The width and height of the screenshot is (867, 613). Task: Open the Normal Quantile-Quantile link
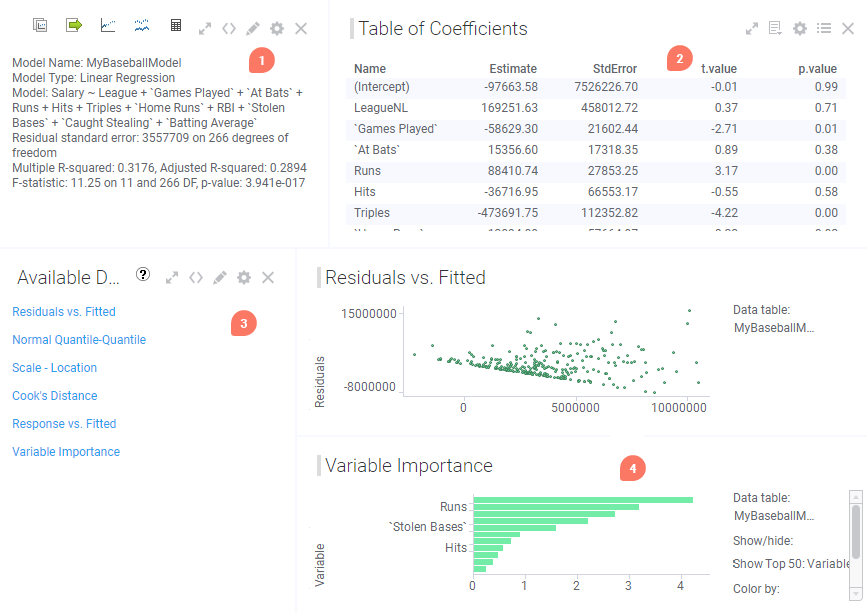point(79,340)
